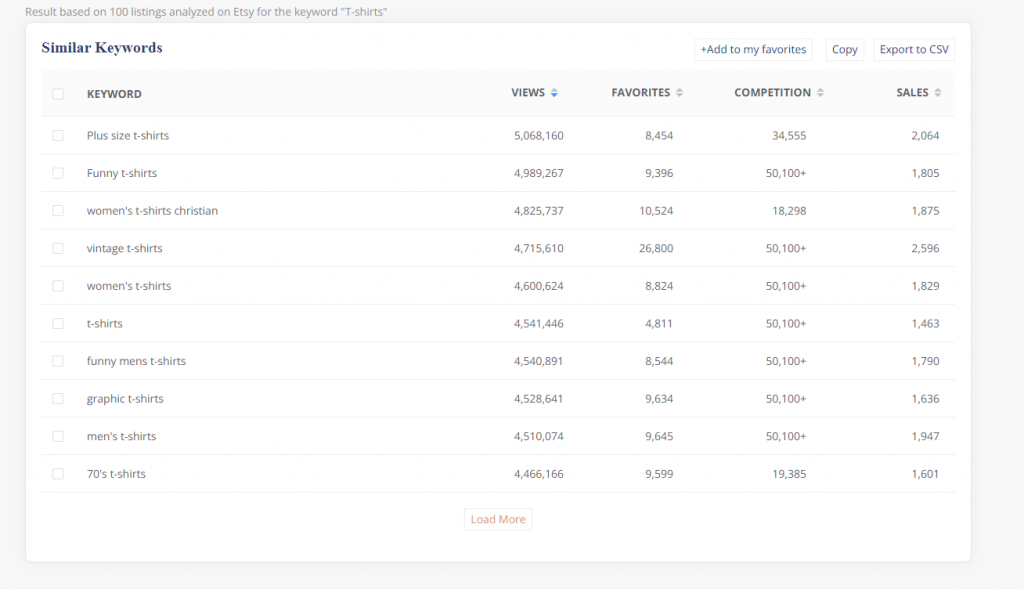Screen dimensions: 1024x589
Task: Select the Plus size t-shirts checkbox
Action: click(58, 136)
